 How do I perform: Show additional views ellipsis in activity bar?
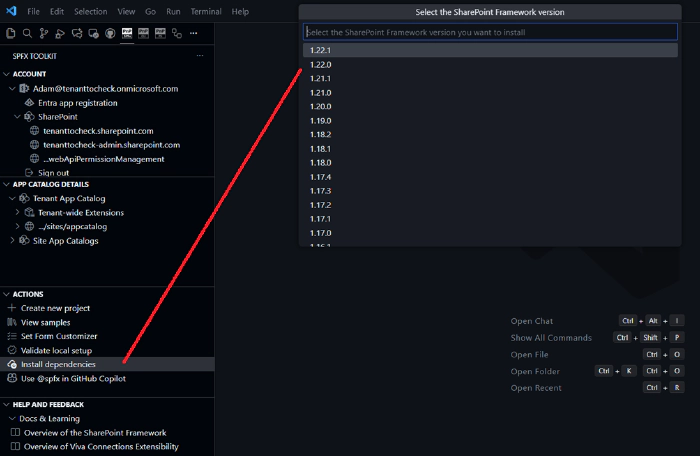194,33
